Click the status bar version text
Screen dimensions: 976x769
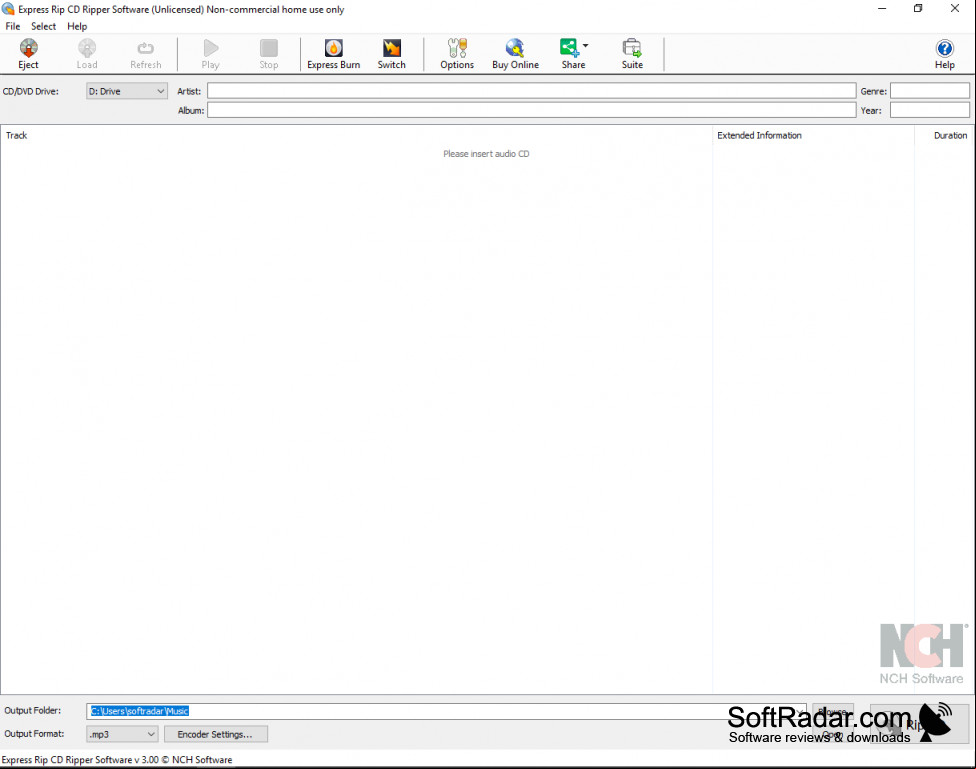click(x=117, y=760)
